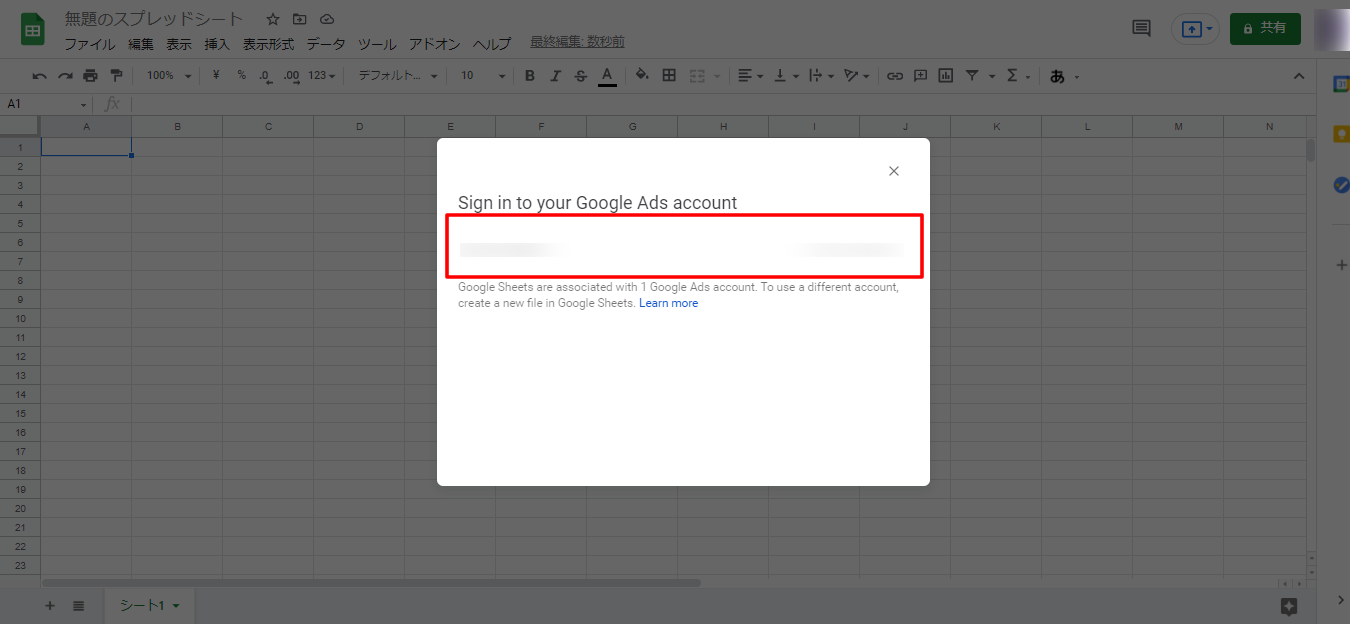
Task: Toggle bold formatting
Action: coord(530,75)
